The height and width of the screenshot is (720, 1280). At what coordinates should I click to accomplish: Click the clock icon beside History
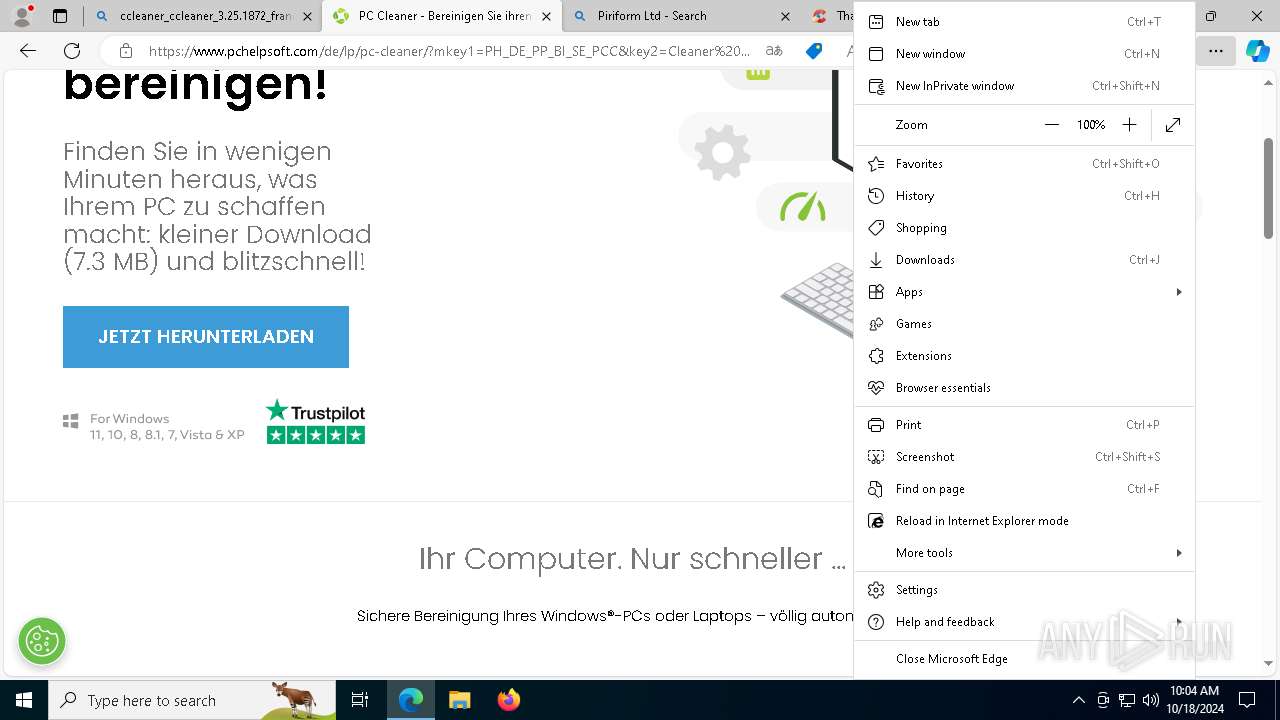876,196
